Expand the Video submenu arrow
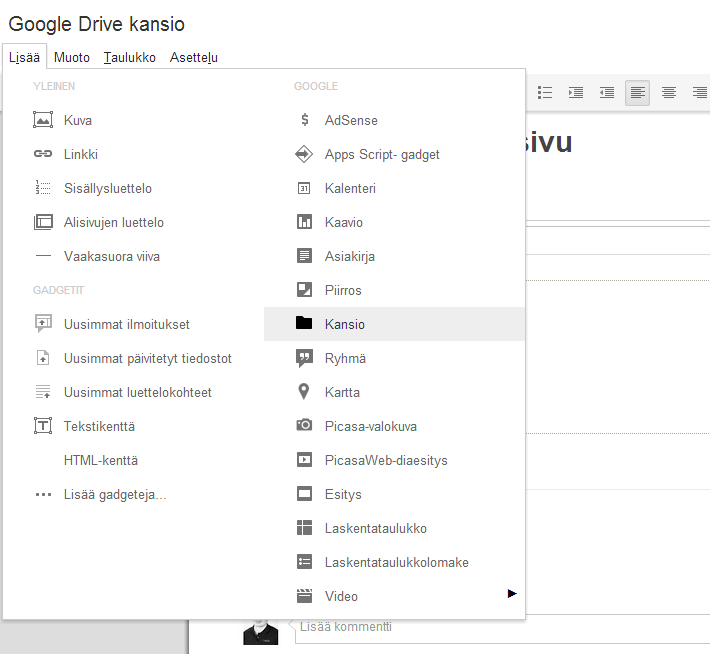This screenshot has height=654, width=710. pos(512,594)
